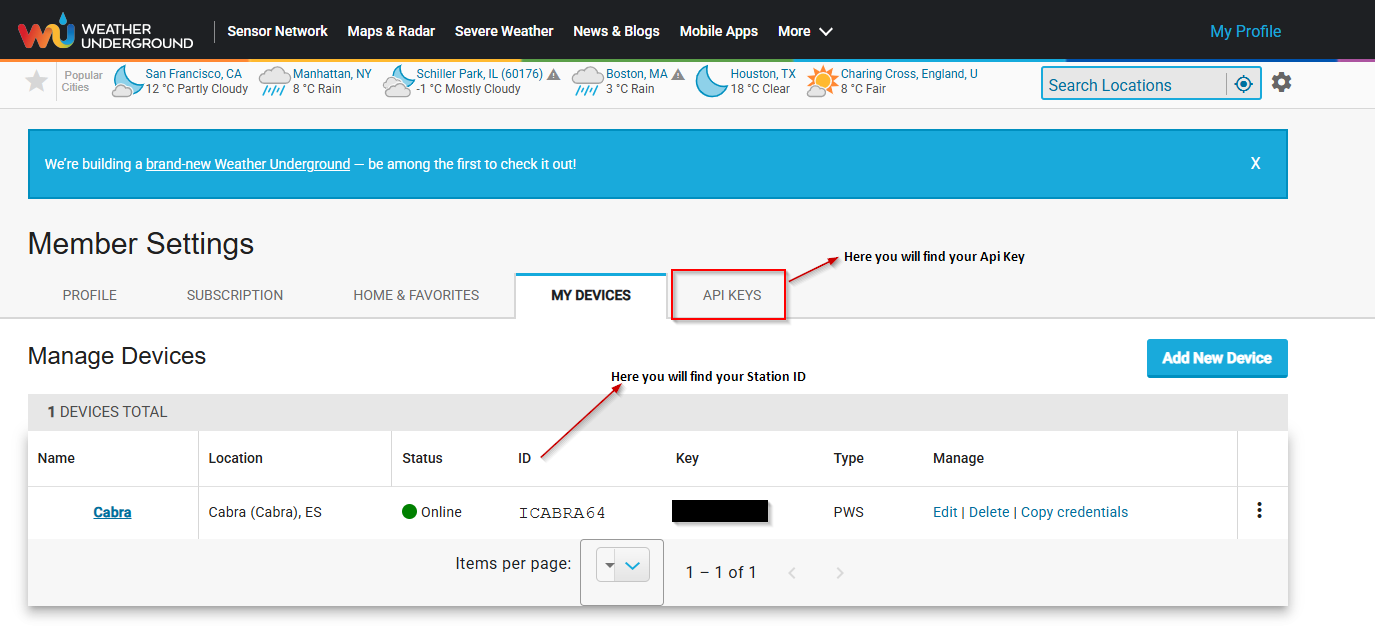The height and width of the screenshot is (630, 1375).
Task: Click the My Profile link
Action: (x=1245, y=31)
